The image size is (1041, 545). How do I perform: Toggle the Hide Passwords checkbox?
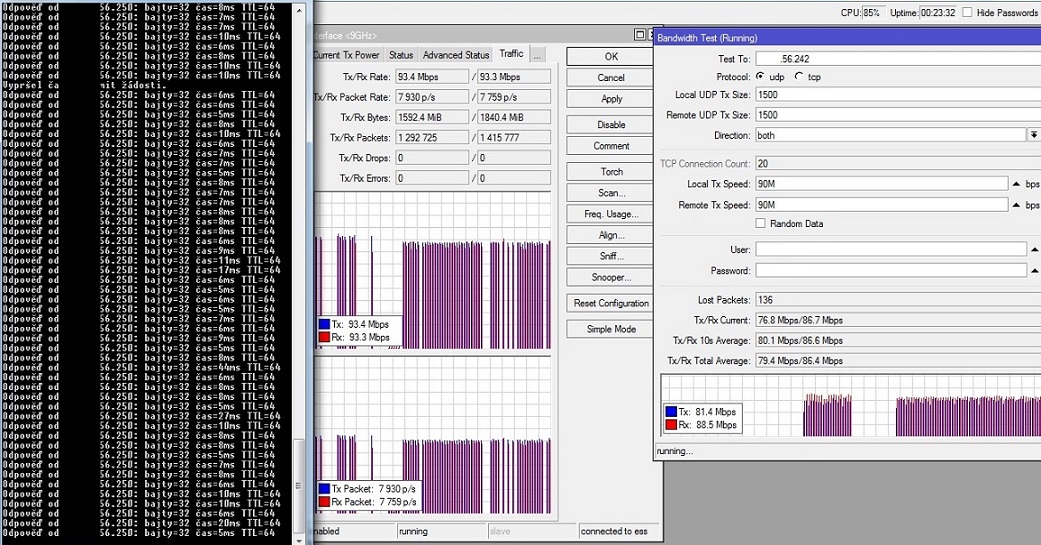(967, 13)
